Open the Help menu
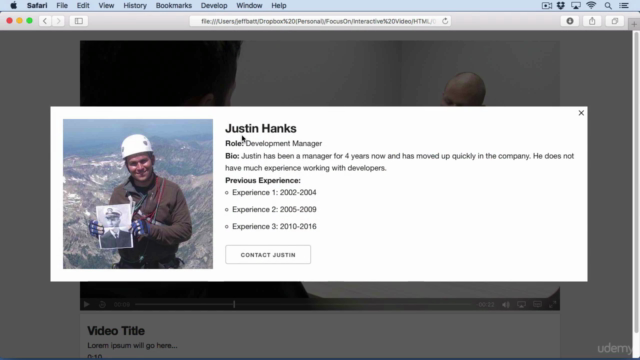The image size is (640, 360). coord(279,5)
